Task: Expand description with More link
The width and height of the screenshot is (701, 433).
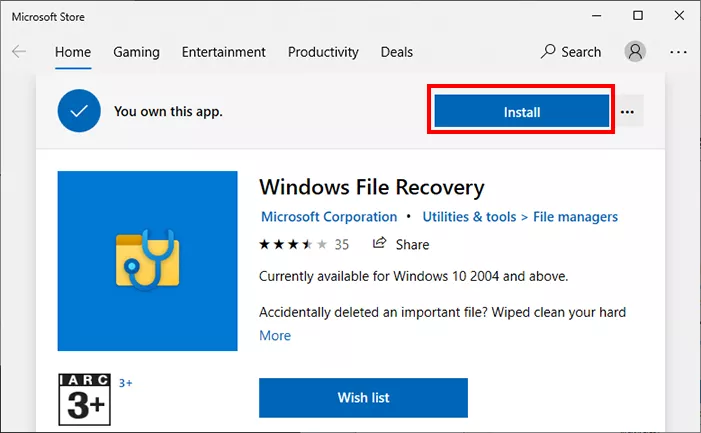Action: tap(275, 336)
